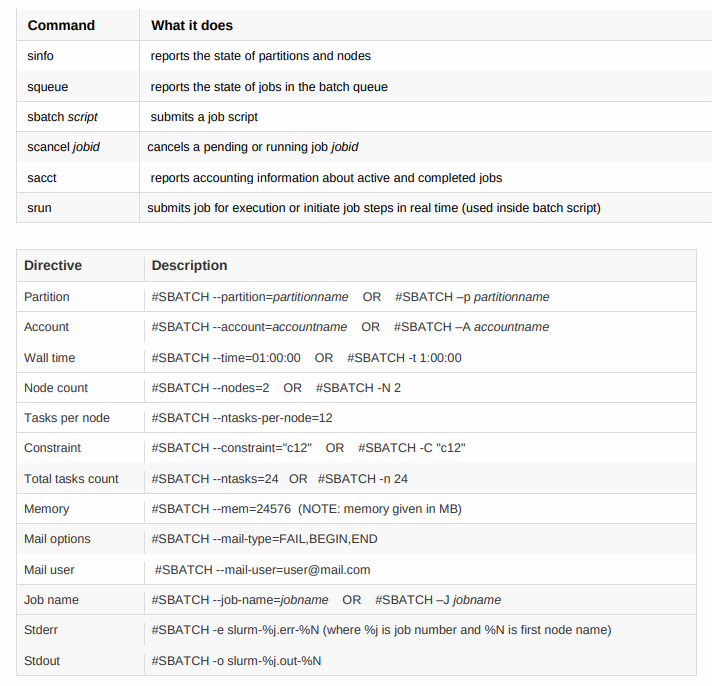Click the Stdout directive row label
This screenshot has height=686, width=712.
pos(42,661)
